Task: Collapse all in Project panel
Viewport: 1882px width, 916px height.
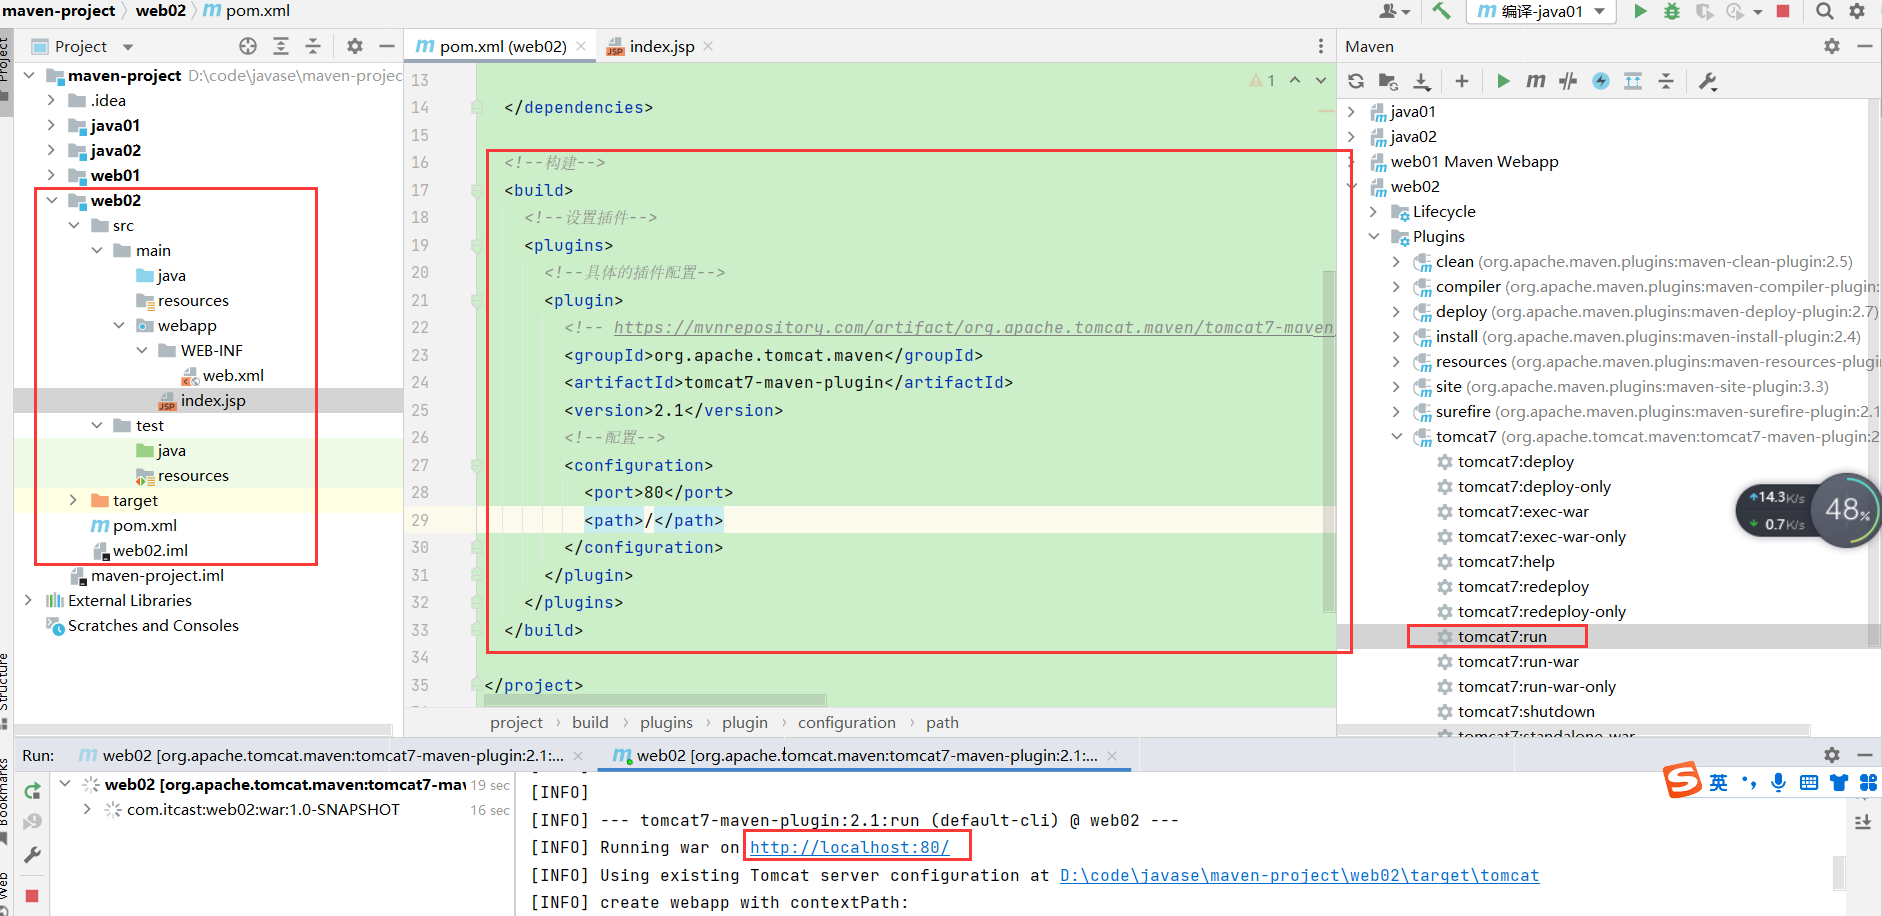Action: (x=313, y=46)
